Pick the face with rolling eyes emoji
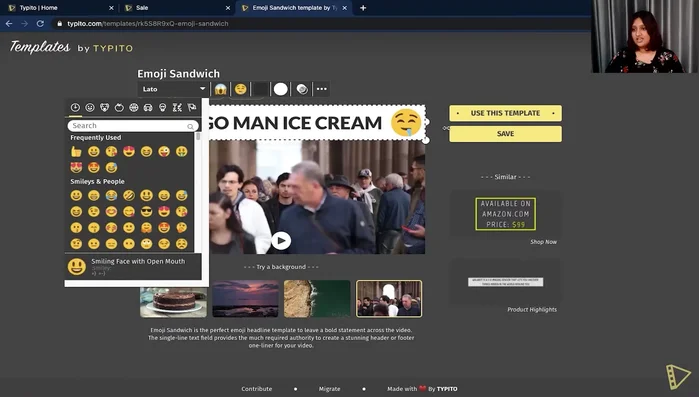The image size is (699, 397). [x=146, y=243]
